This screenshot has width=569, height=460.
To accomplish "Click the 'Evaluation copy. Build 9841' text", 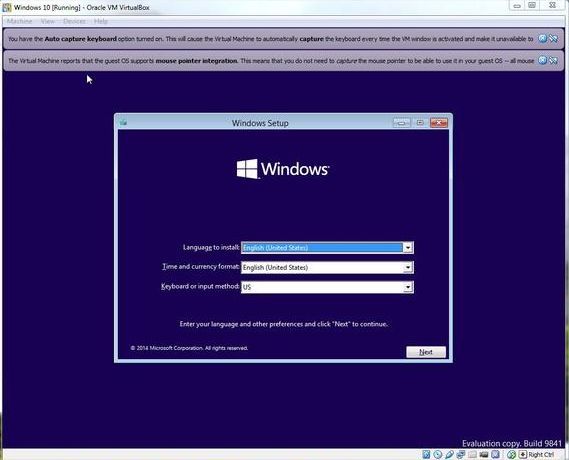I will 512,443.
